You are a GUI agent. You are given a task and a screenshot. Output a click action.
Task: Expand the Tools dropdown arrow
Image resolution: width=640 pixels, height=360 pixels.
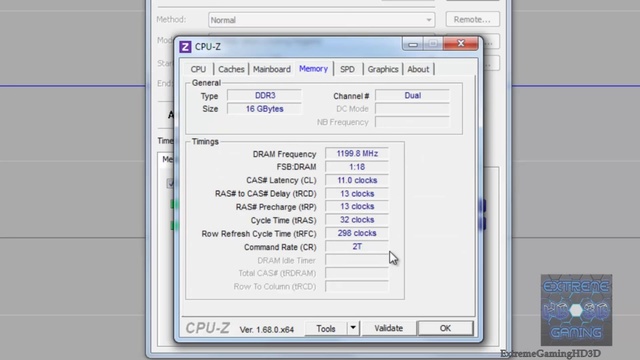(x=353, y=328)
